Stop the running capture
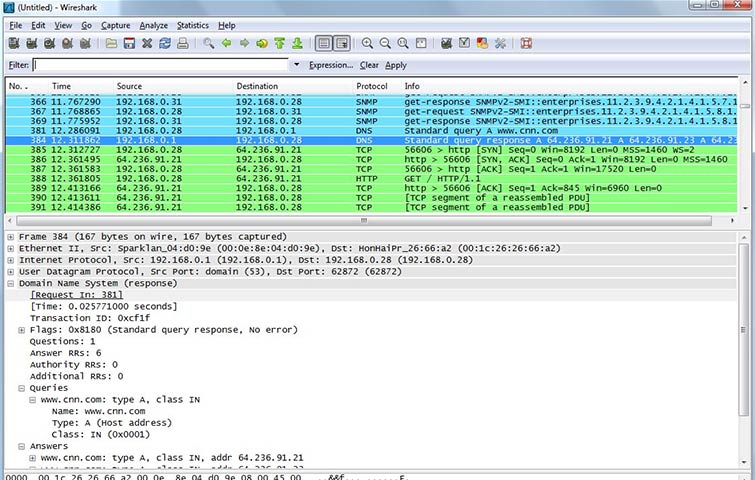This screenshot has height=480, width=755. pos(67,43)
